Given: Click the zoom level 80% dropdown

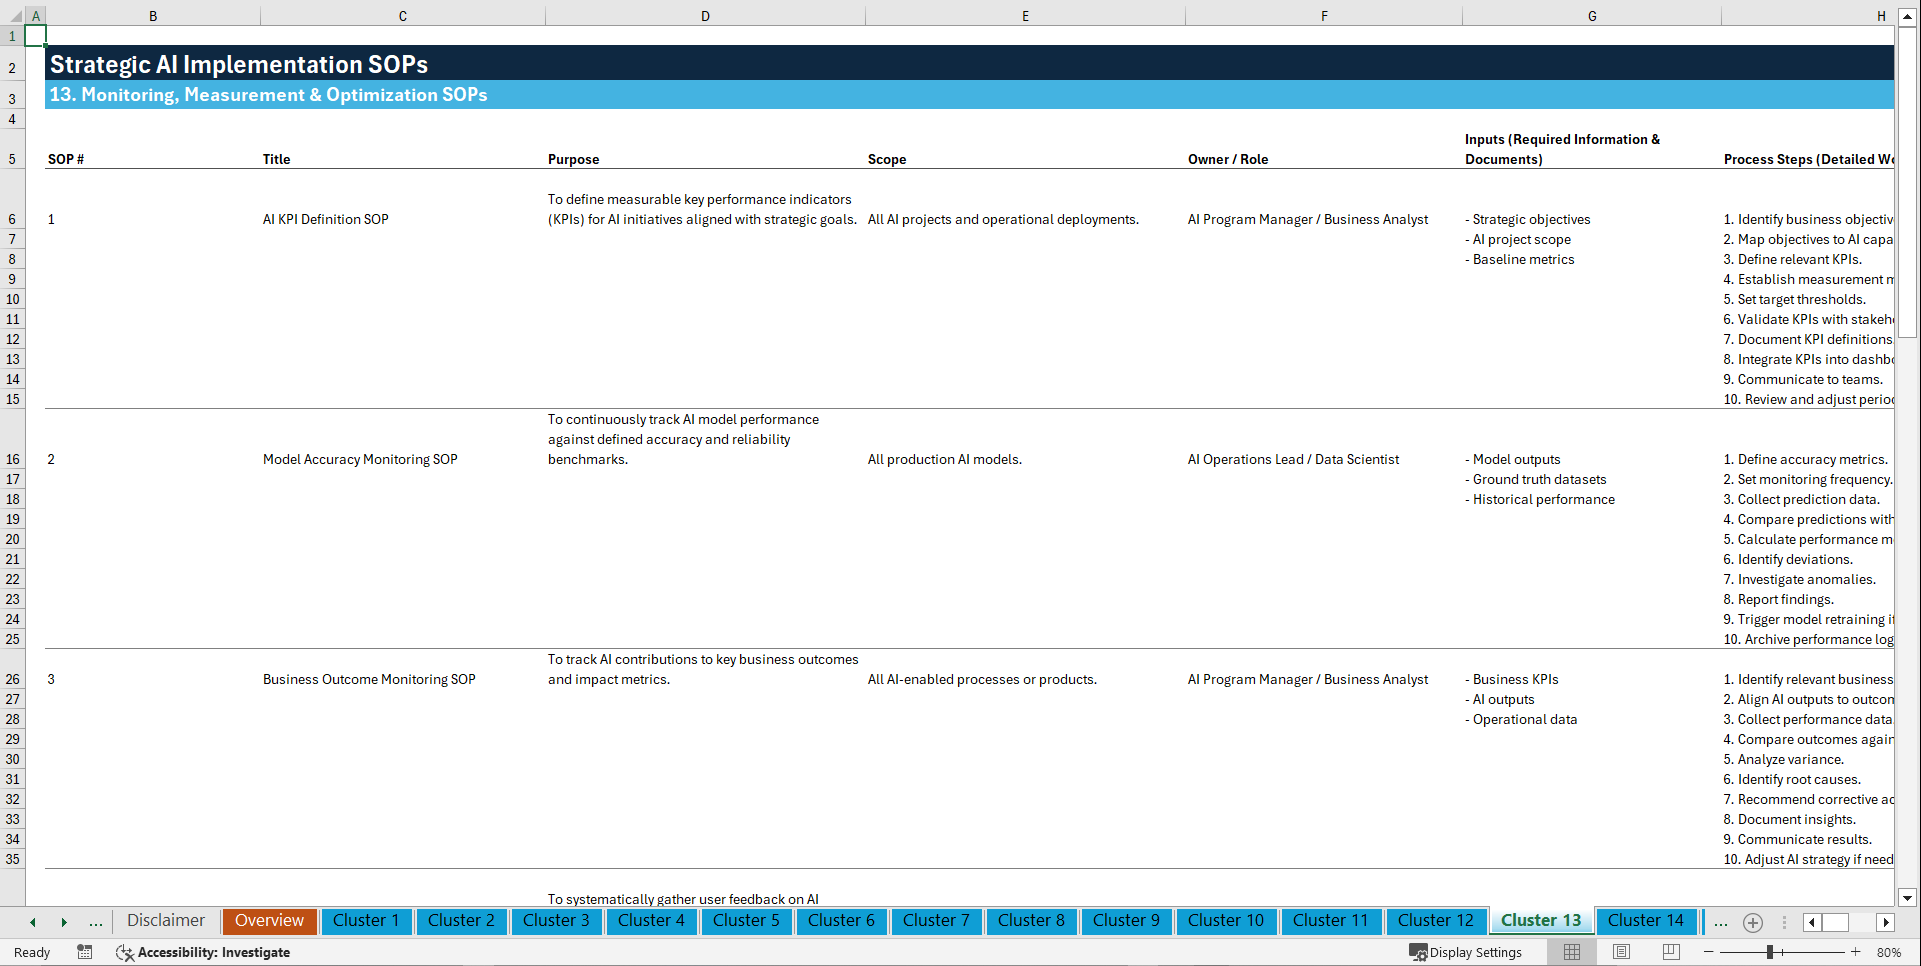Looking at the screenshot, I should pyautogui.click(x=1890, y=952).
